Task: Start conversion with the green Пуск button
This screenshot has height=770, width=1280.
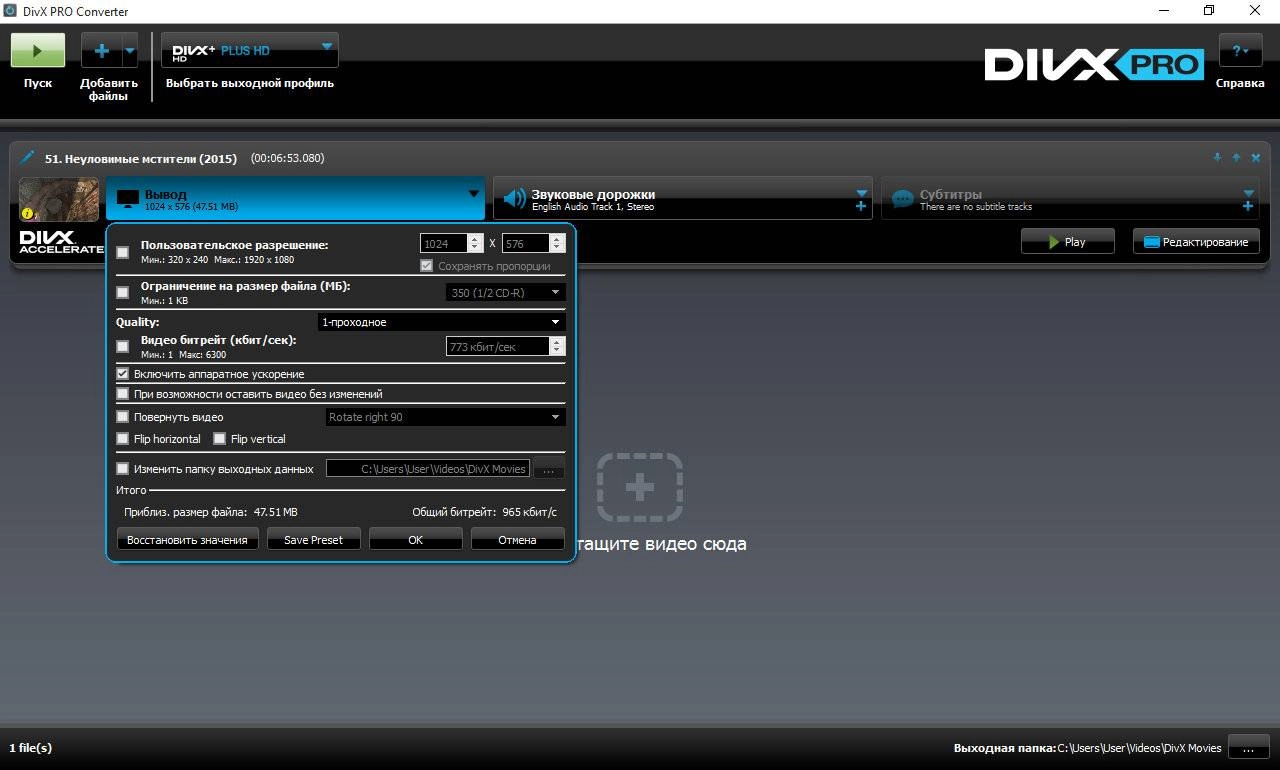Action: point(38,50)
